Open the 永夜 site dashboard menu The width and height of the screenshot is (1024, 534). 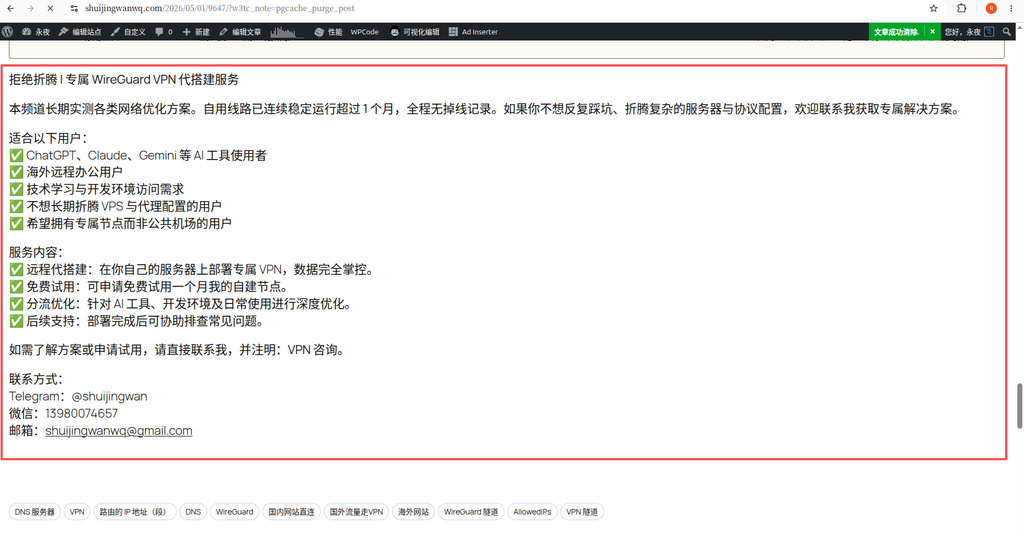tap(36, 31)
